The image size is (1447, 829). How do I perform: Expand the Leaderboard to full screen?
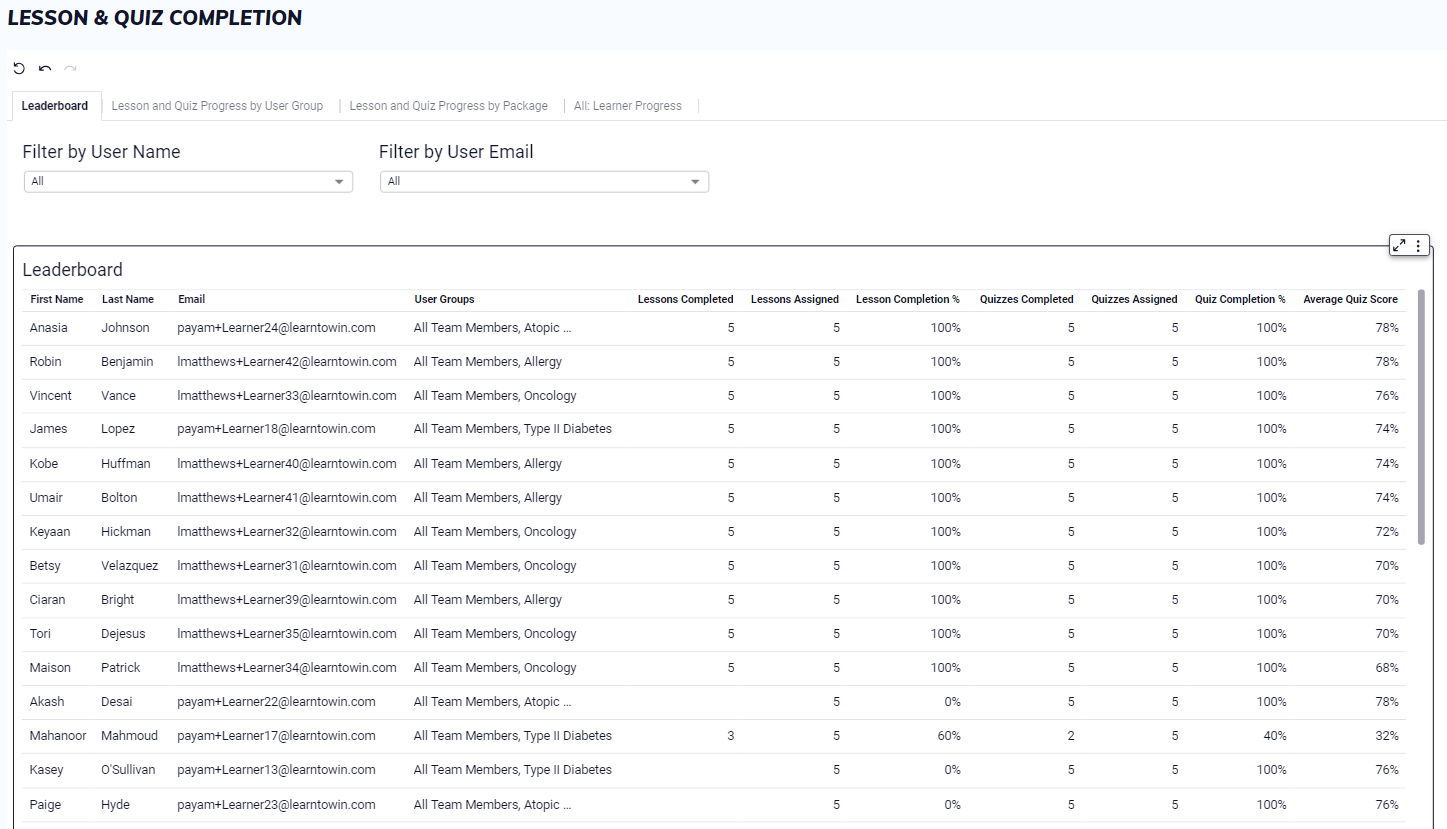click(x=1399, y=245)
